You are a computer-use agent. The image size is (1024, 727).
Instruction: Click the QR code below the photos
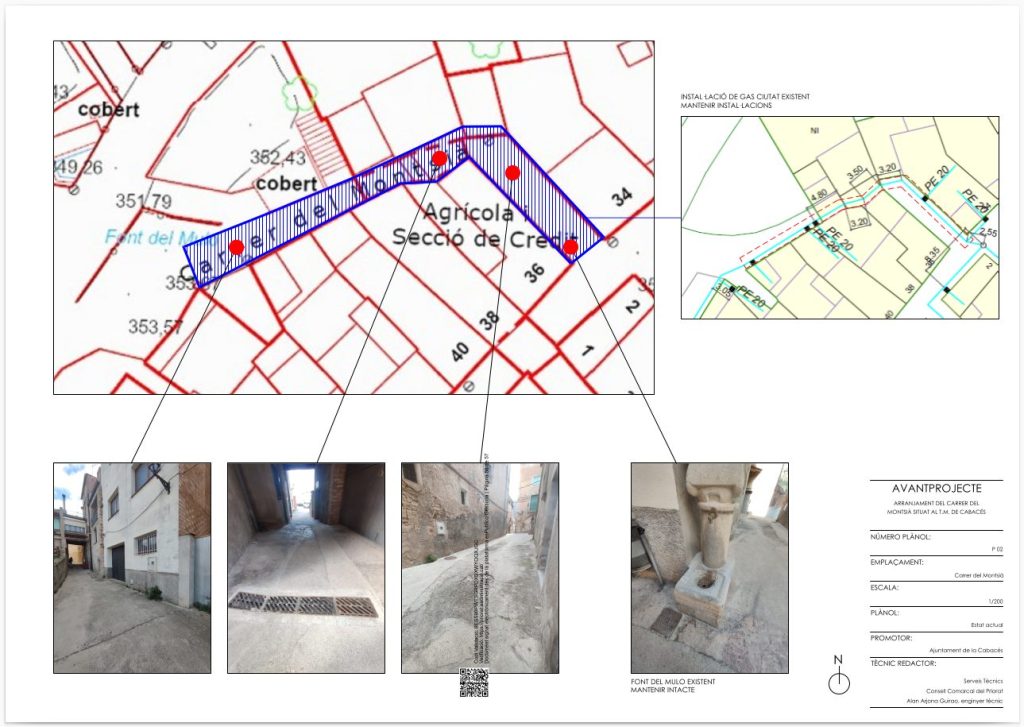475,683
